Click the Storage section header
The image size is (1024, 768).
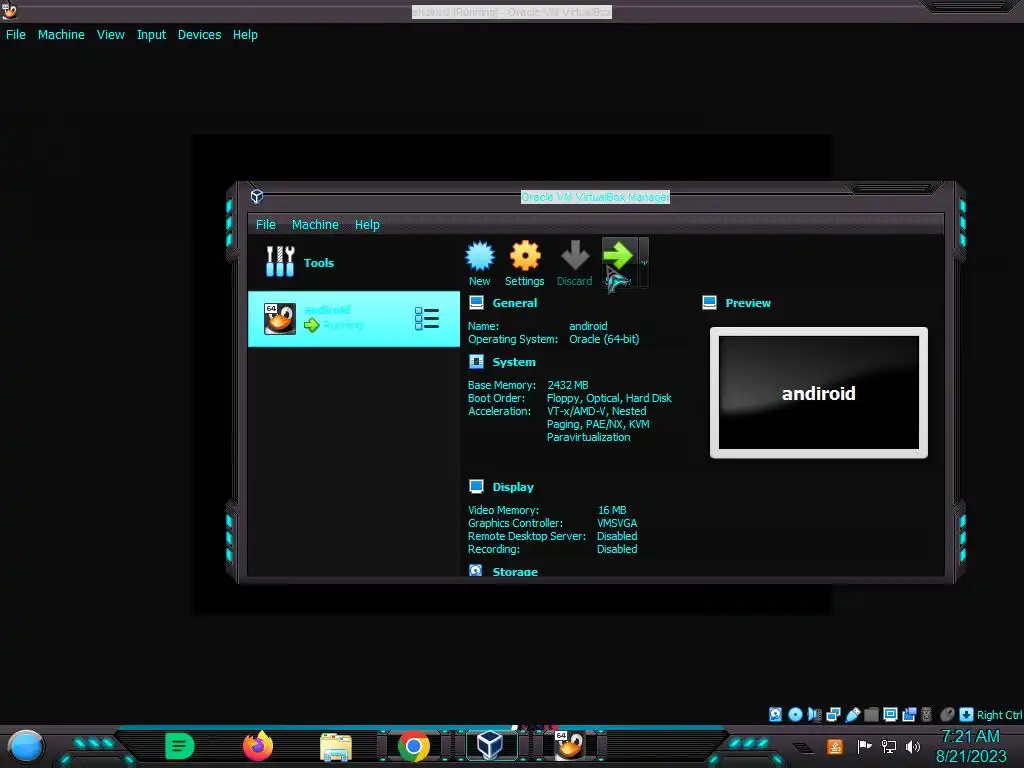(515, 571)
